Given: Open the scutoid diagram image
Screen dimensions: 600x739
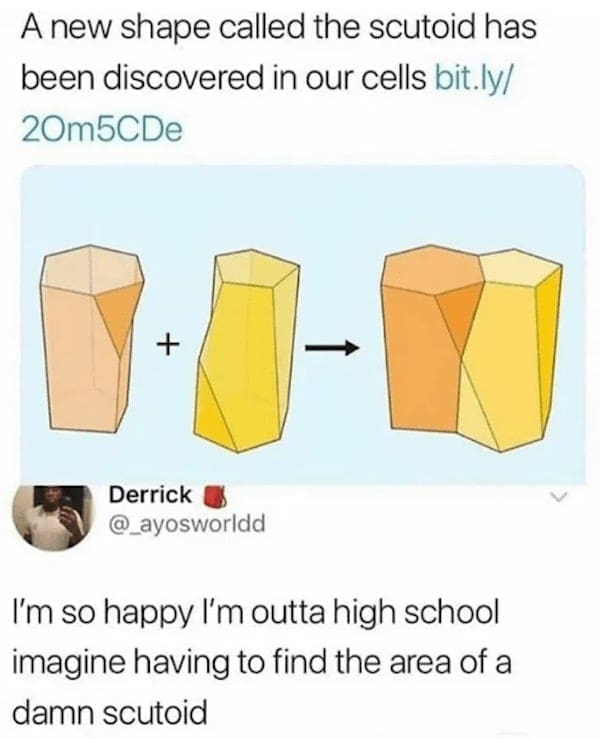Looking at the screenshot, I should (303, 324).
